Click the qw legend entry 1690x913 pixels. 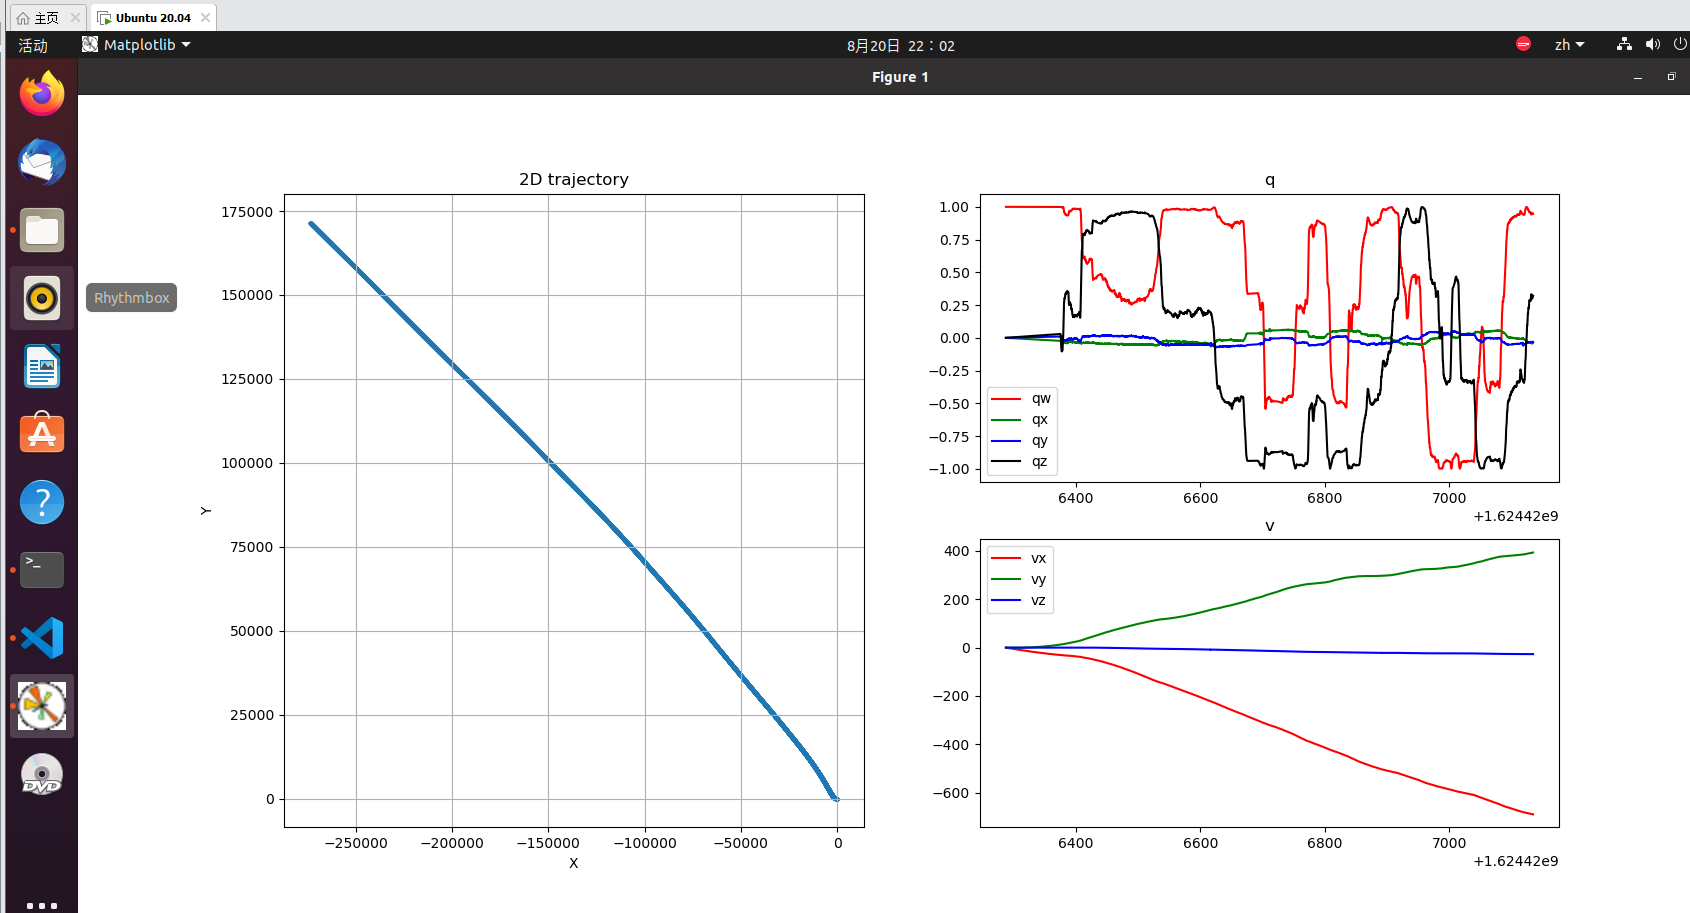(1022, 398)
